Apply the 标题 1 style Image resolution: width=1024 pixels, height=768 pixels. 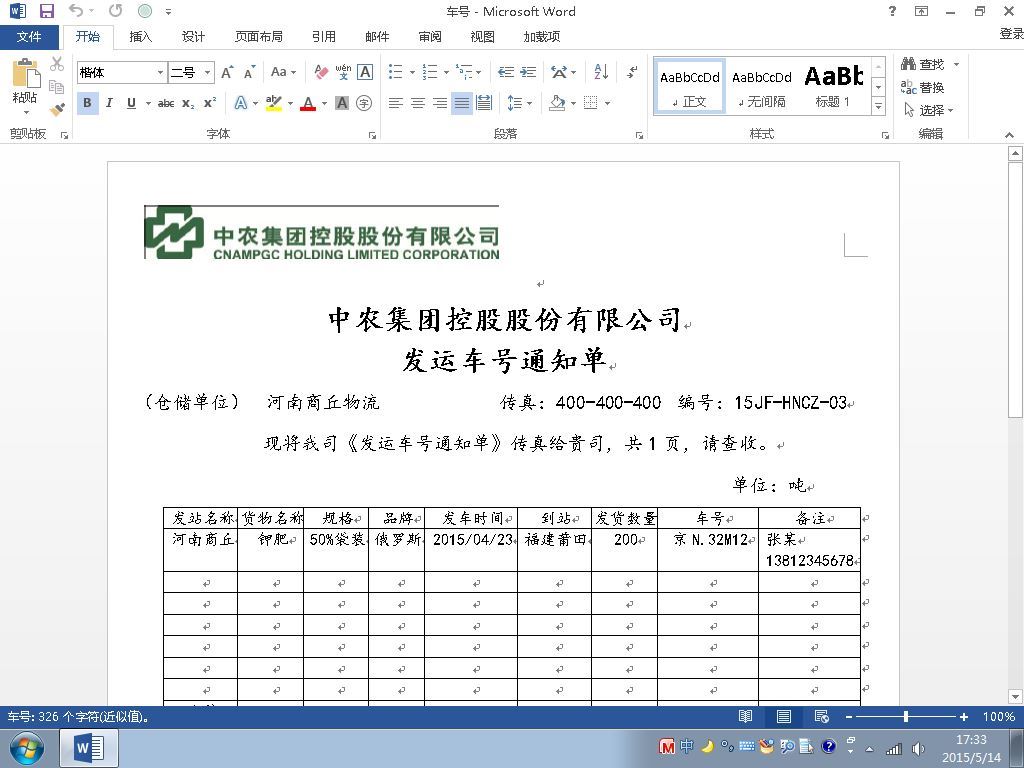coord(833,87)
